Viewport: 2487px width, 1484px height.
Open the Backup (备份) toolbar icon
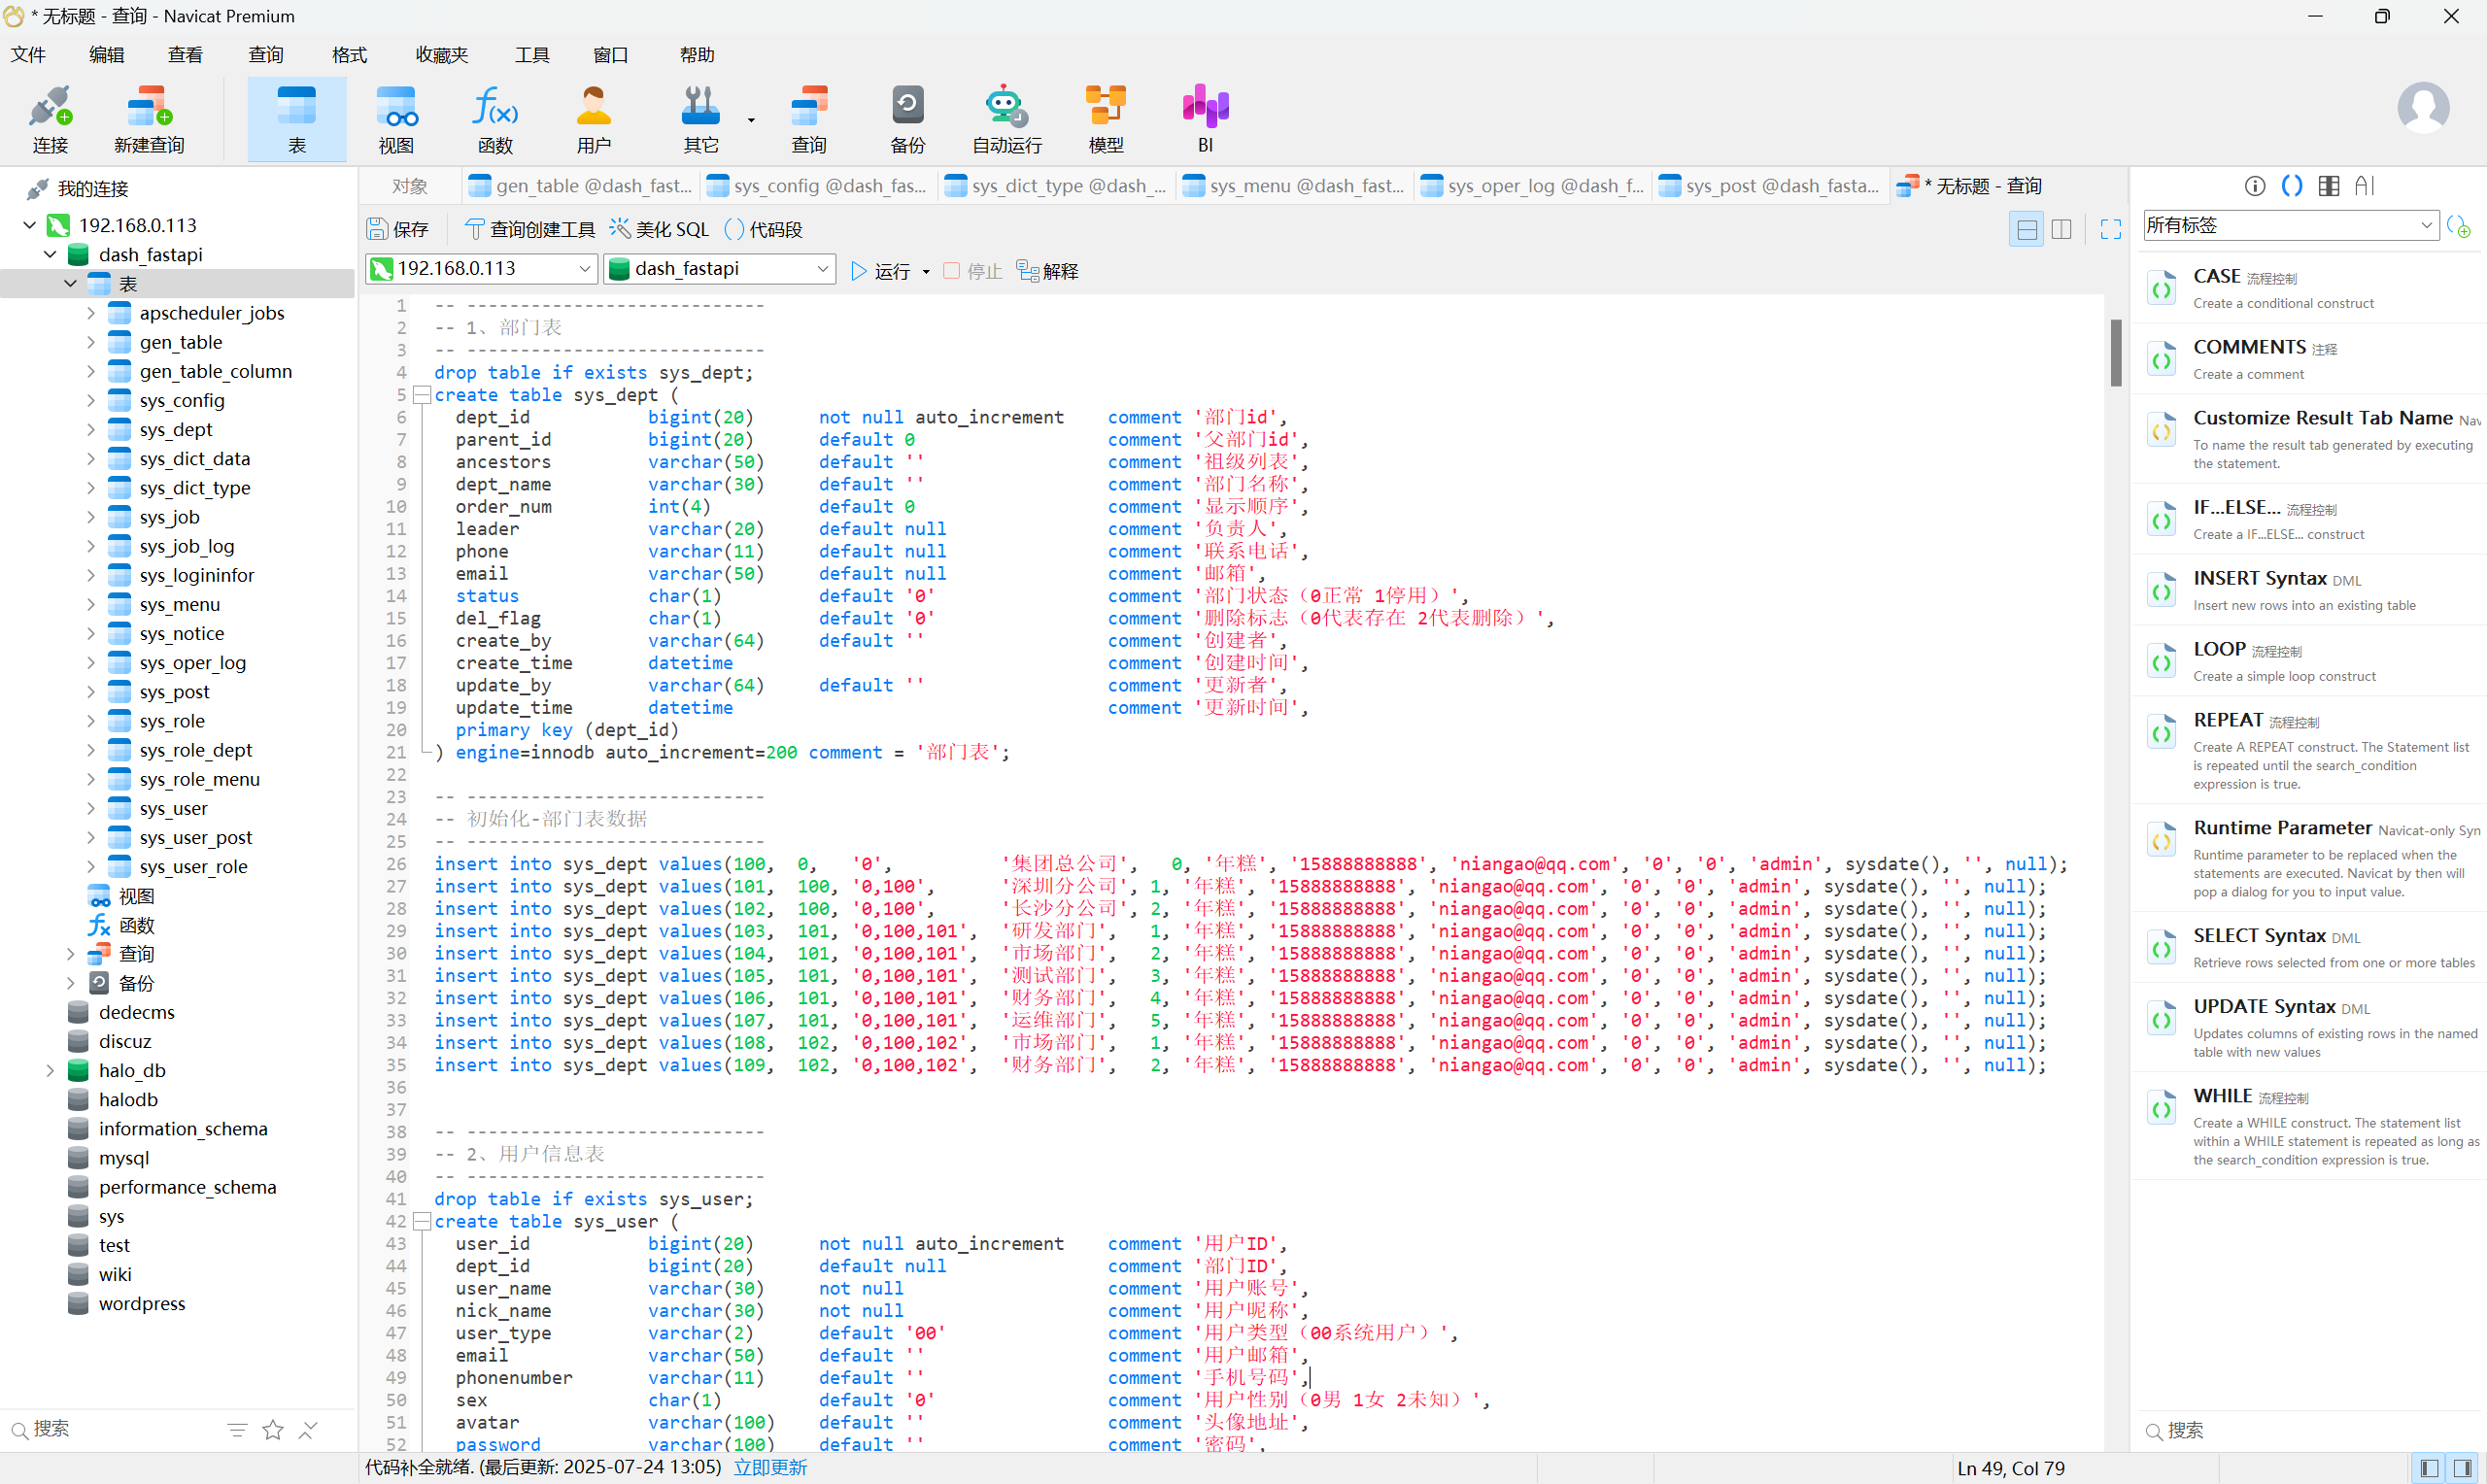click(908, 120)
